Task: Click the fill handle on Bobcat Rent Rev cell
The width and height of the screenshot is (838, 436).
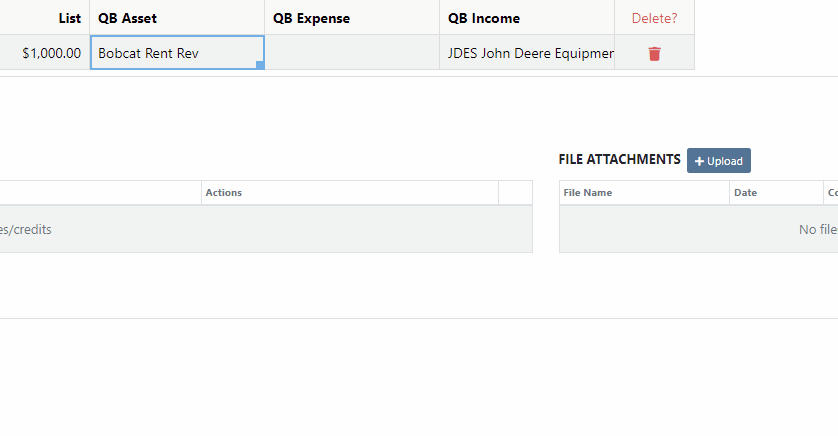Action: (x=260, y=65)
